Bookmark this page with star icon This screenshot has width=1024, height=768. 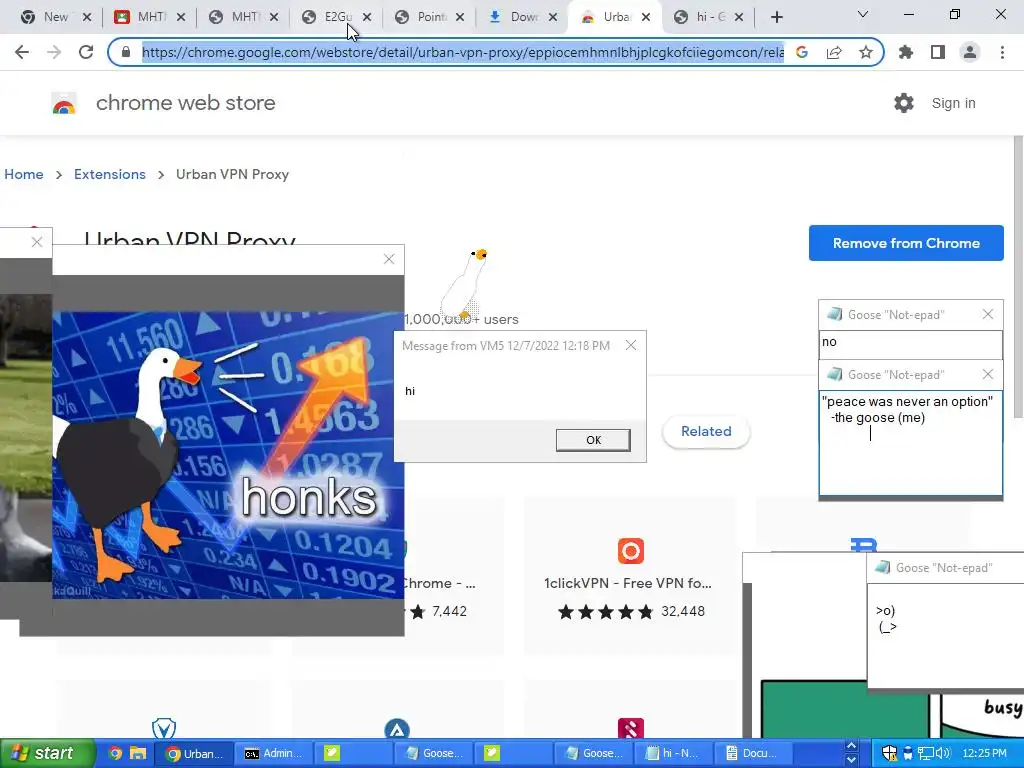click(866, 52)
